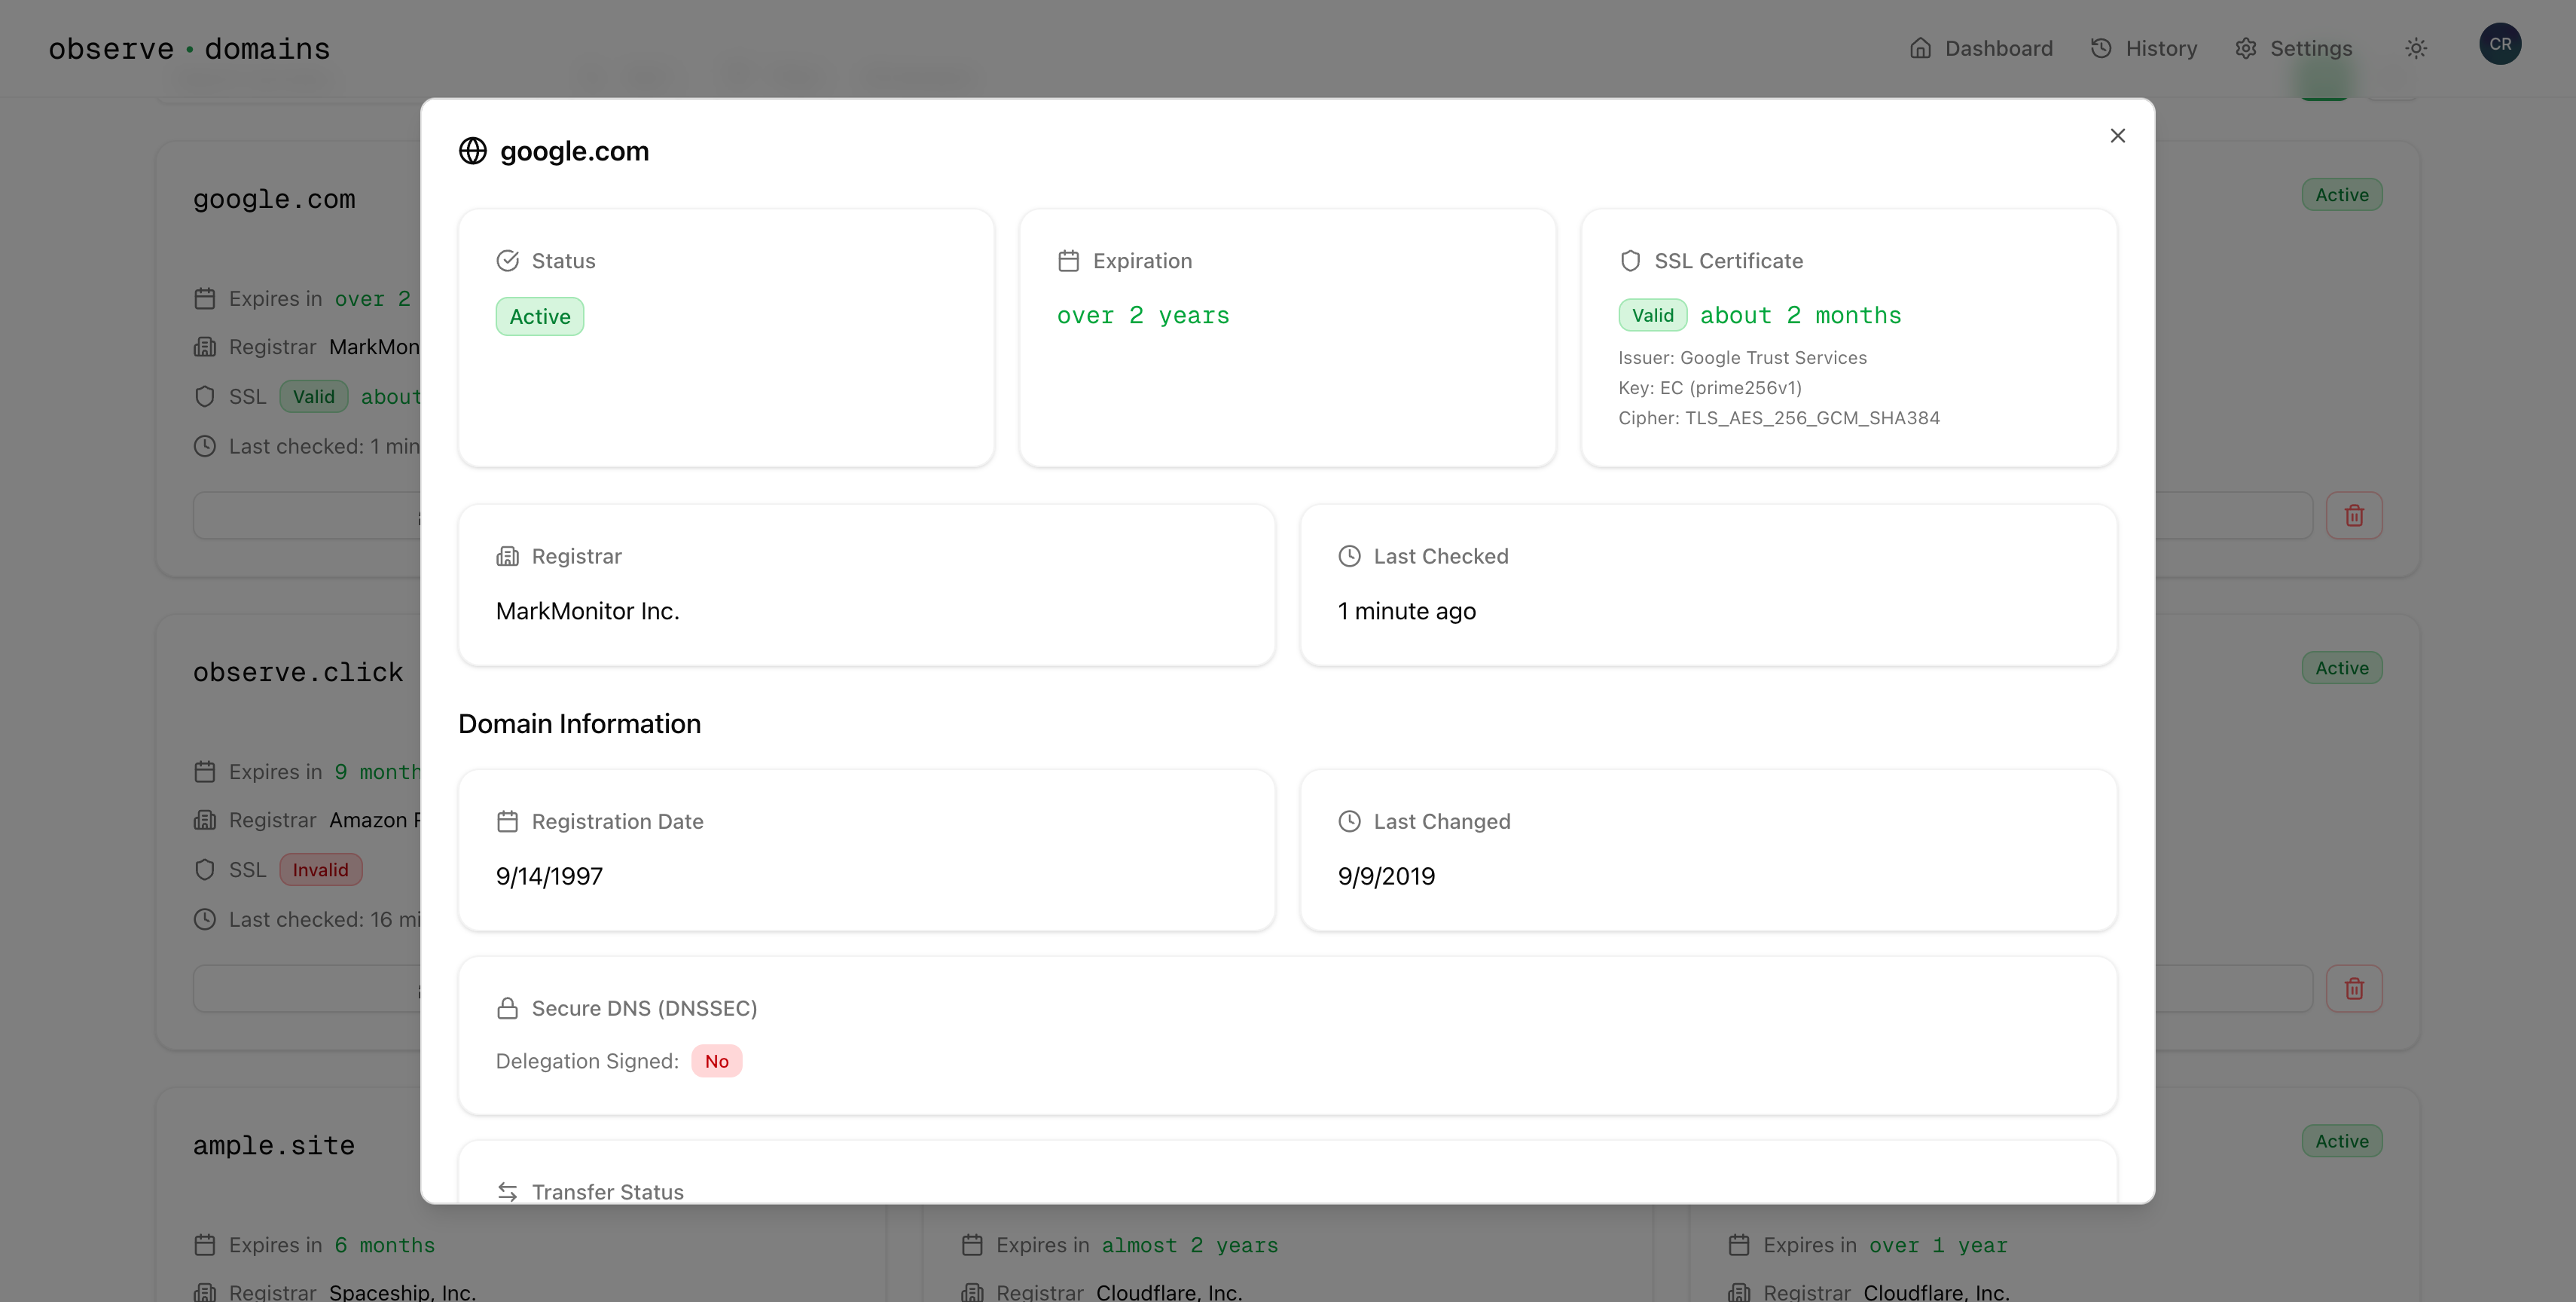Click the Registration Date calendar icon

coord(508,821)
